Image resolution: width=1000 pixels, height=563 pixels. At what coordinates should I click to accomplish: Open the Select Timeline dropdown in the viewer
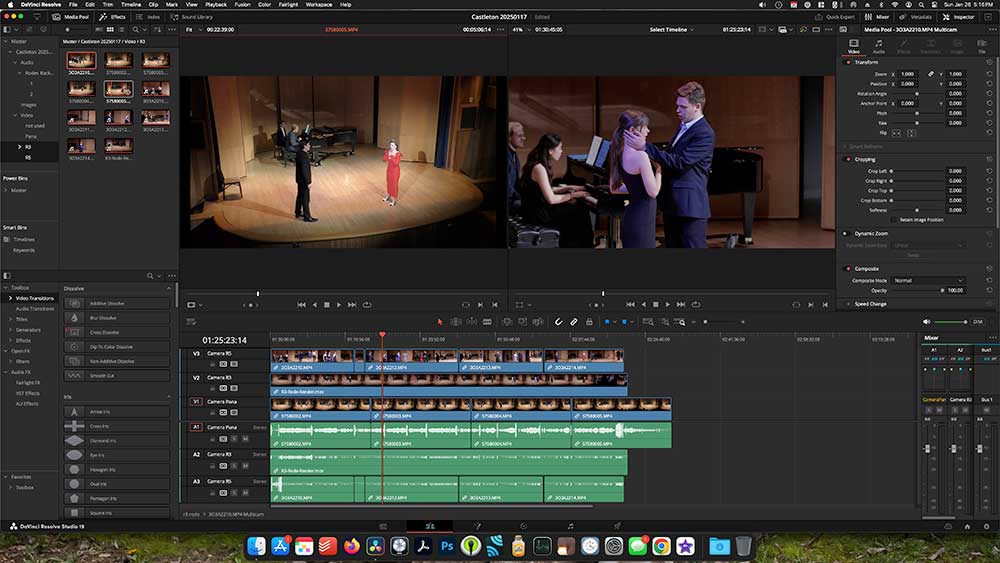[x=672, y=29]
